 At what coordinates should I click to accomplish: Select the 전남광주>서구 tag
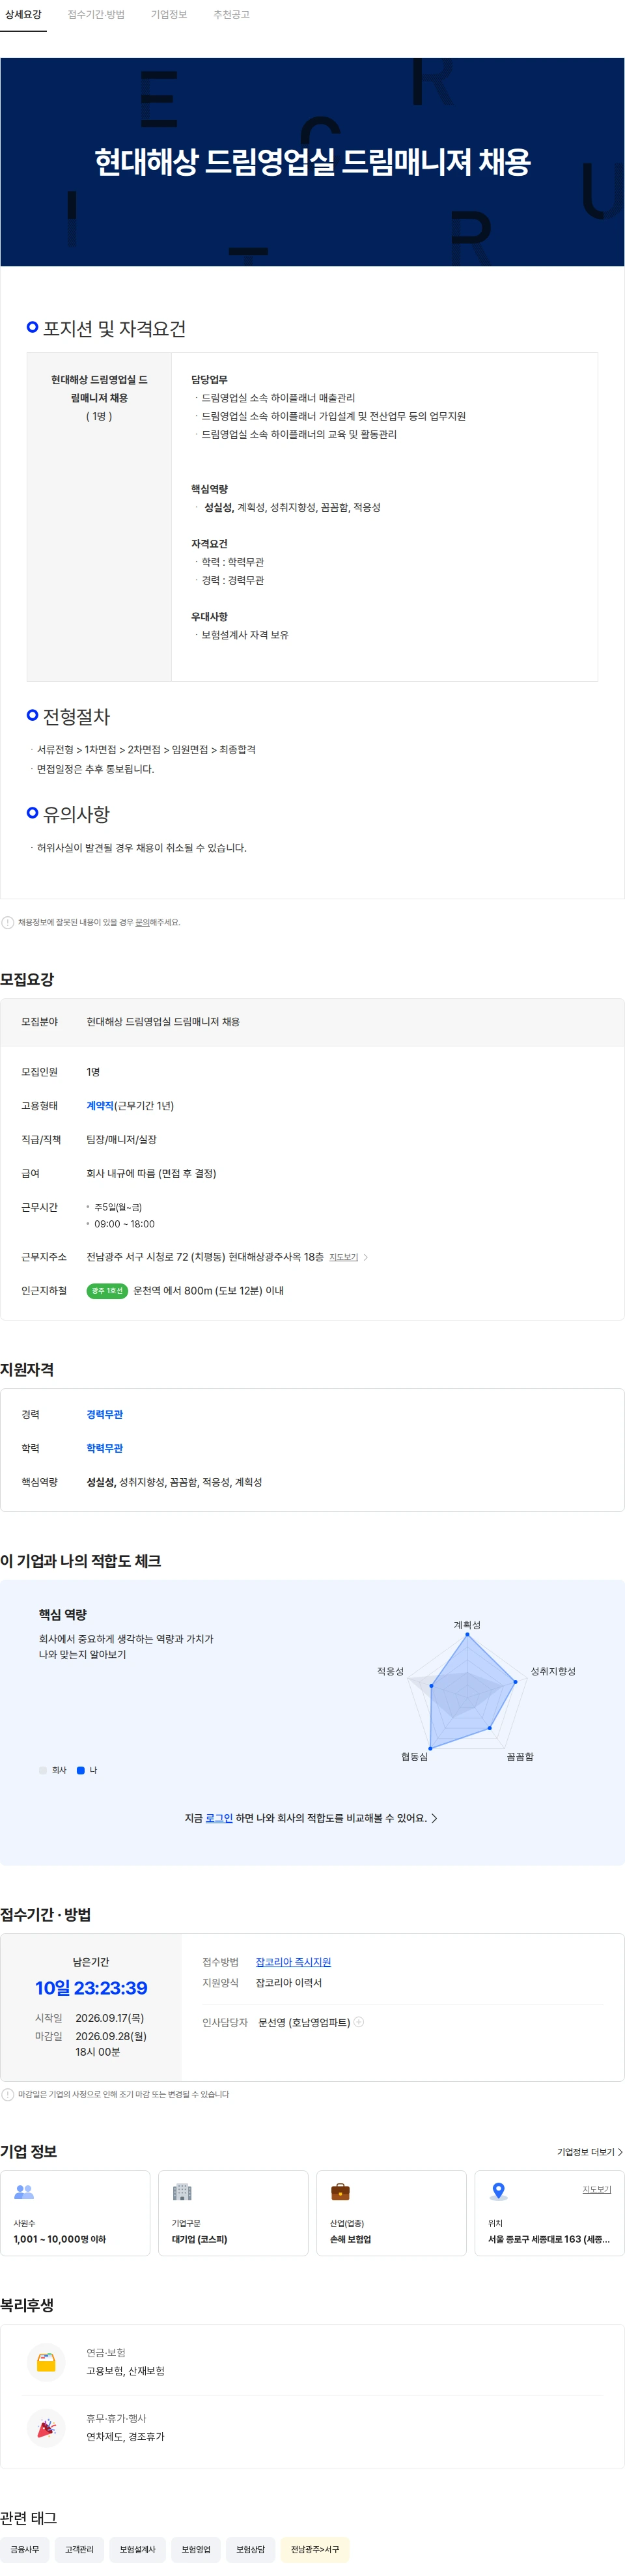click(x=315, y=2549)
